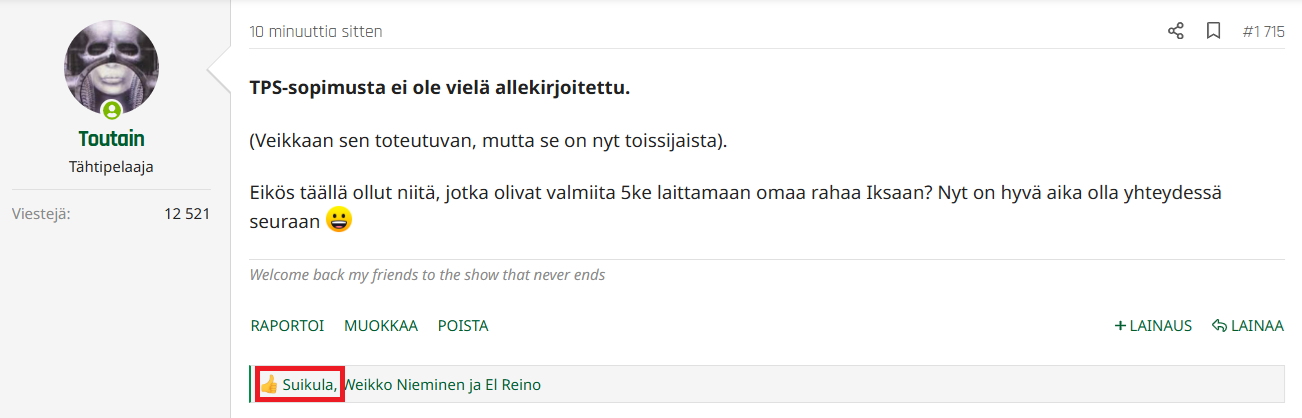Viewport: 1302px width, 418px height.
Task: Toggle multi-quote with + LAINAUS
Action: tap(1154, 326)
